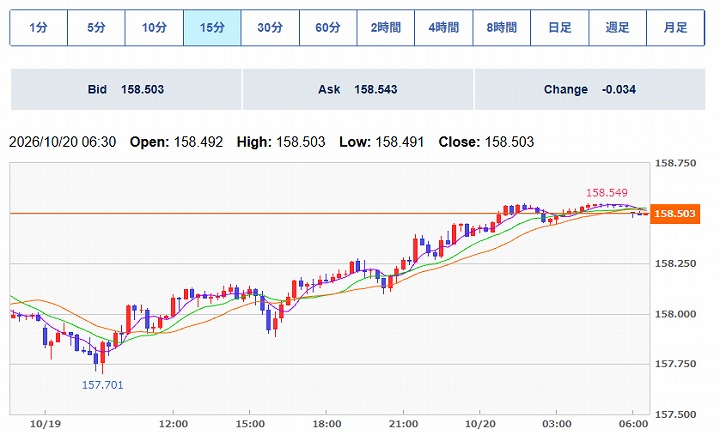Show the 月足 monthly chart
Screen dimensions: 720x435
click(x=675, y=28)
